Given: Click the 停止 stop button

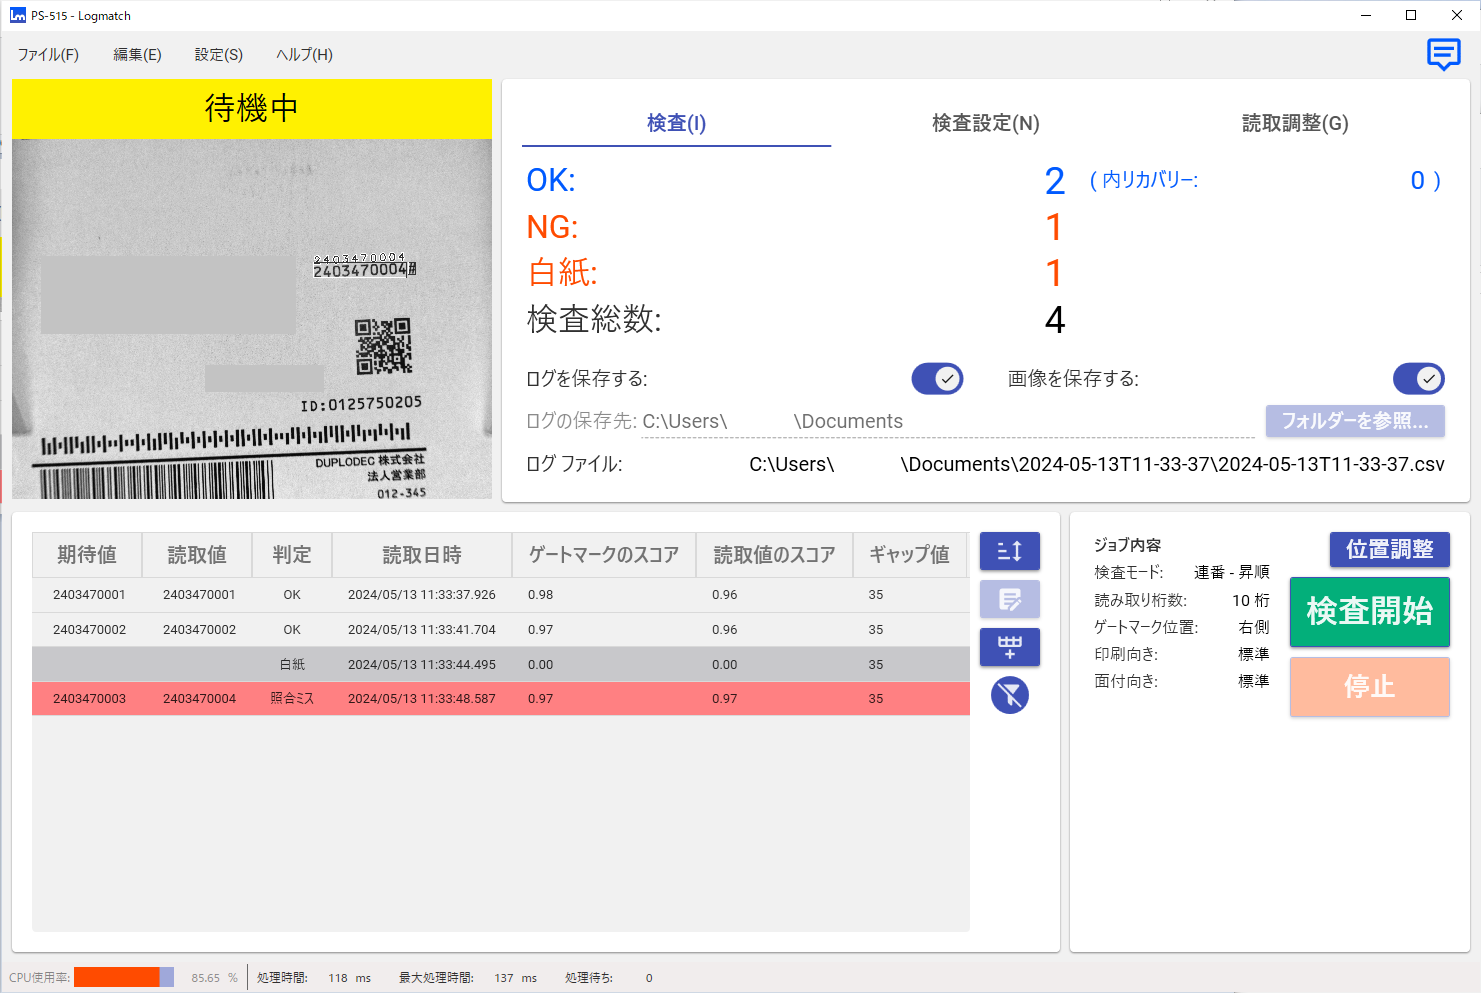Looking at the screenshot, I should tap(1369, 687).
